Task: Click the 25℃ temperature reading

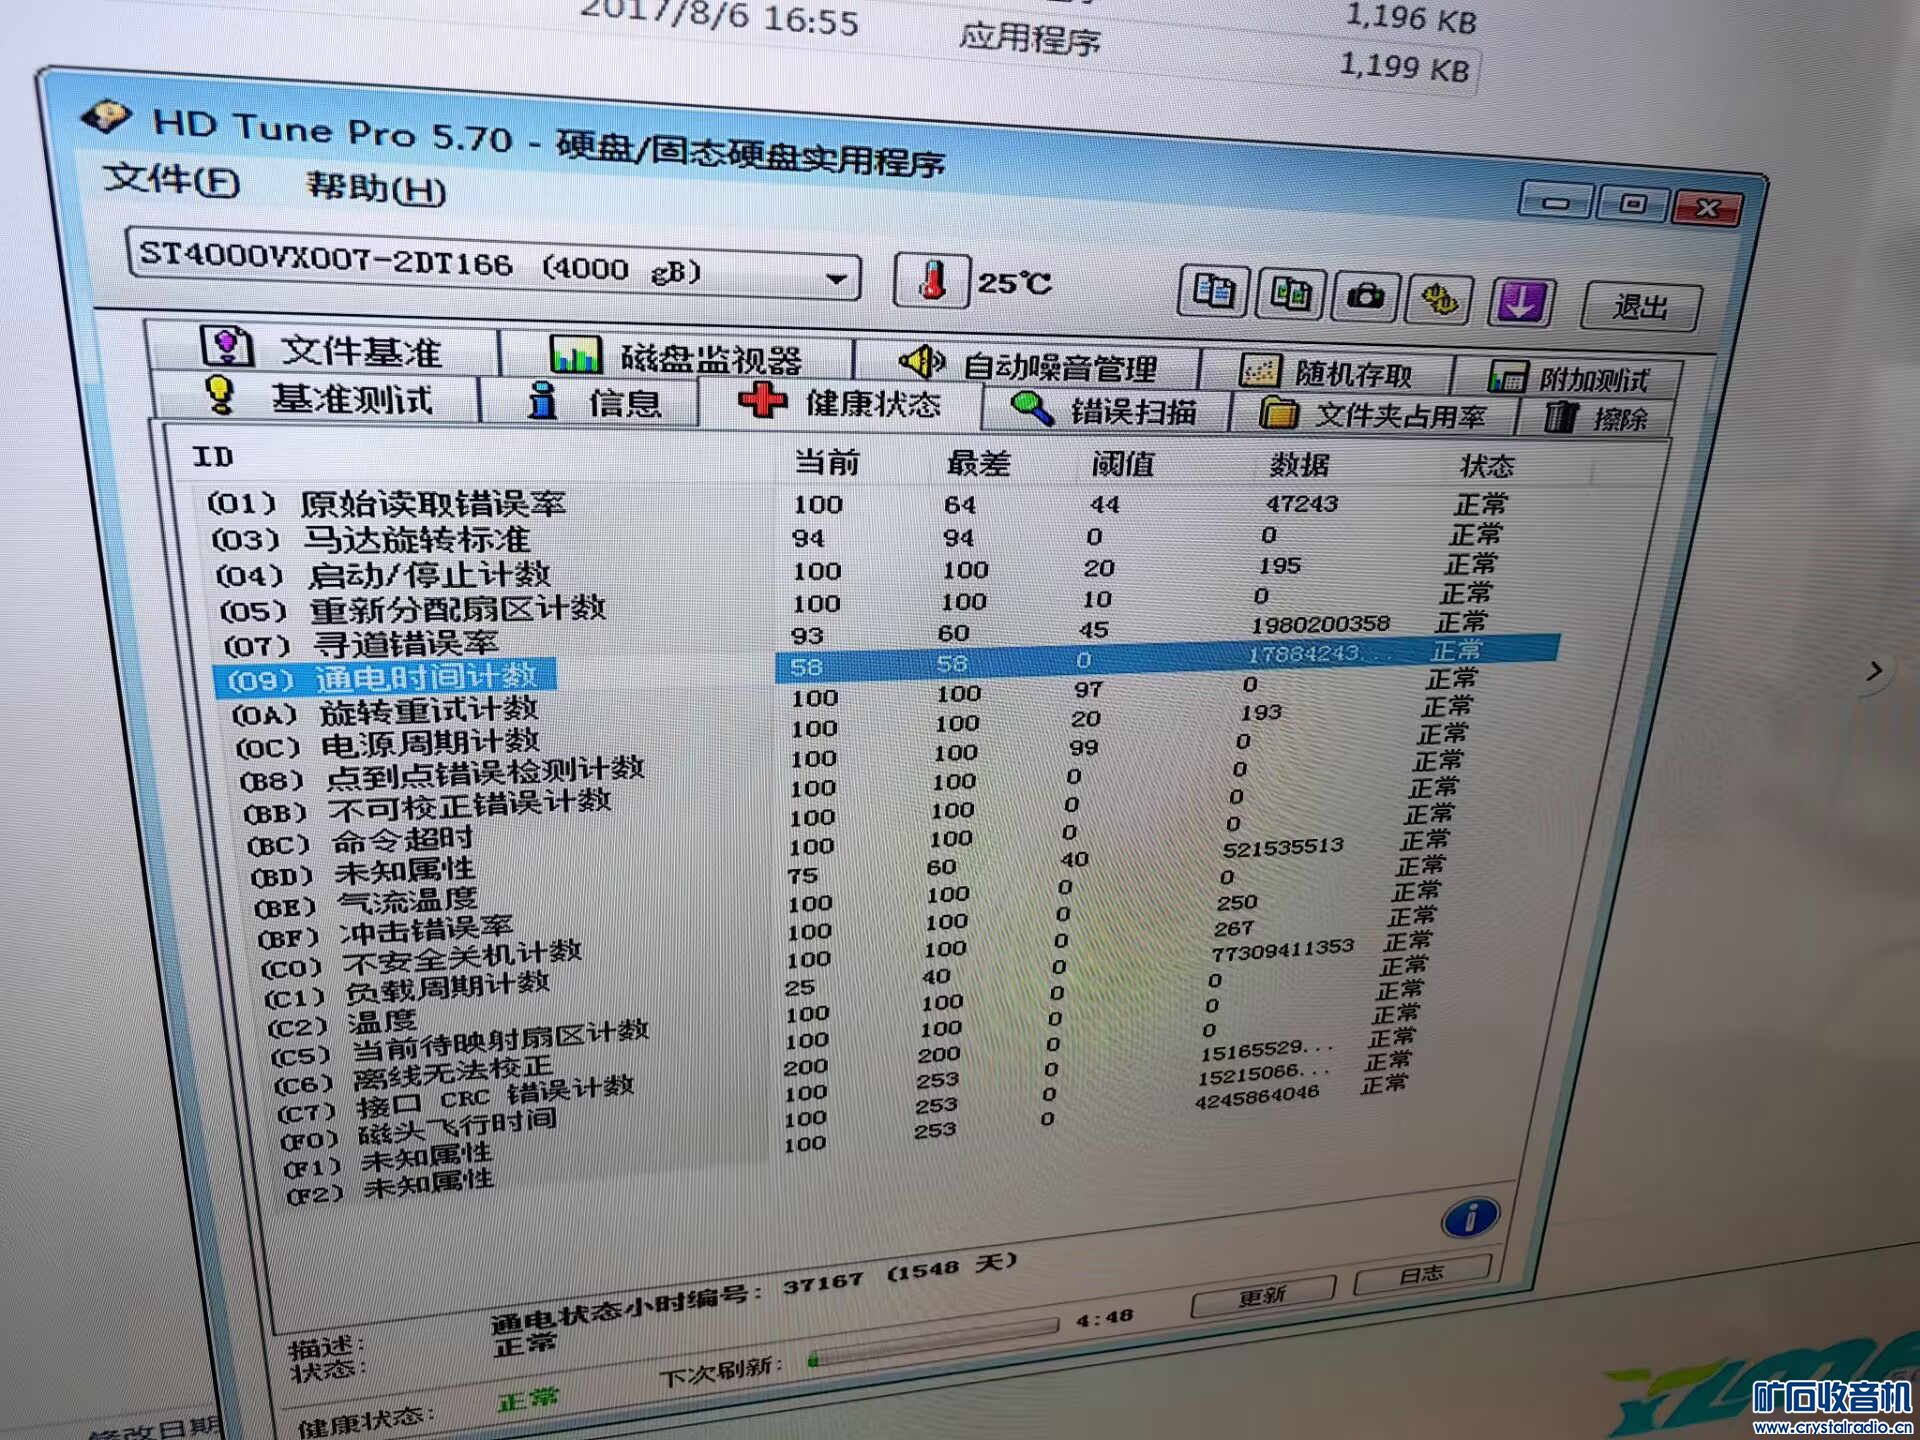Action: click(1014, 283)
